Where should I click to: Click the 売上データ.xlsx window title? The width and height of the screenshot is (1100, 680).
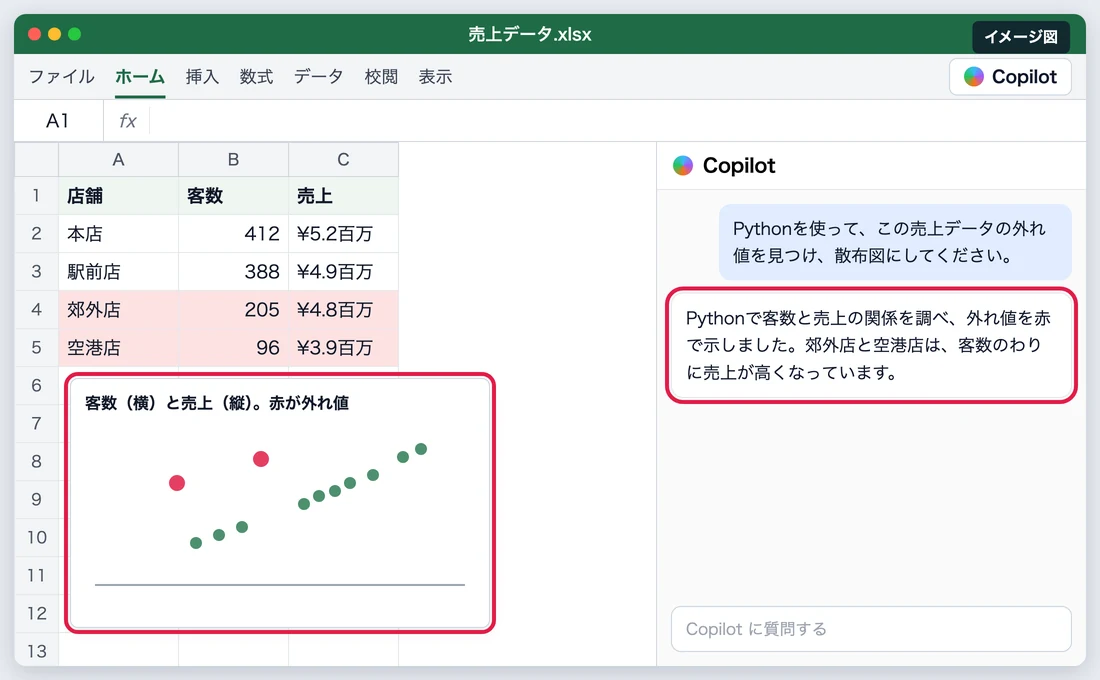click(x=530, y=34)
